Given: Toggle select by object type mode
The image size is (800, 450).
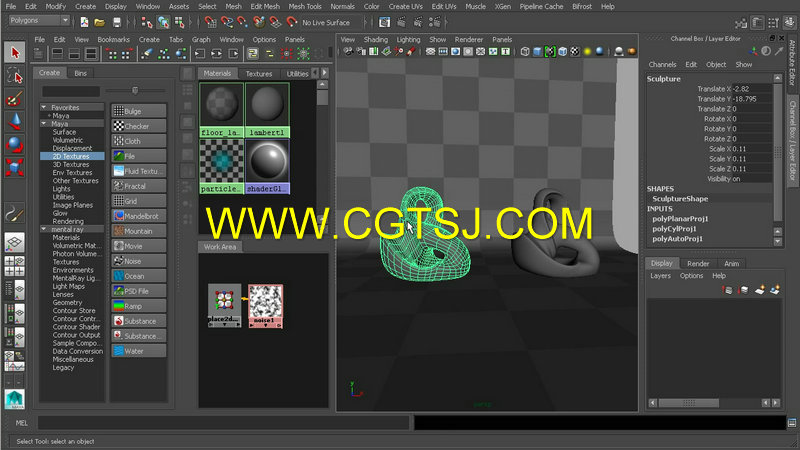Looking at the screenshot, I should pyautogui.click(x=163, y=22).
